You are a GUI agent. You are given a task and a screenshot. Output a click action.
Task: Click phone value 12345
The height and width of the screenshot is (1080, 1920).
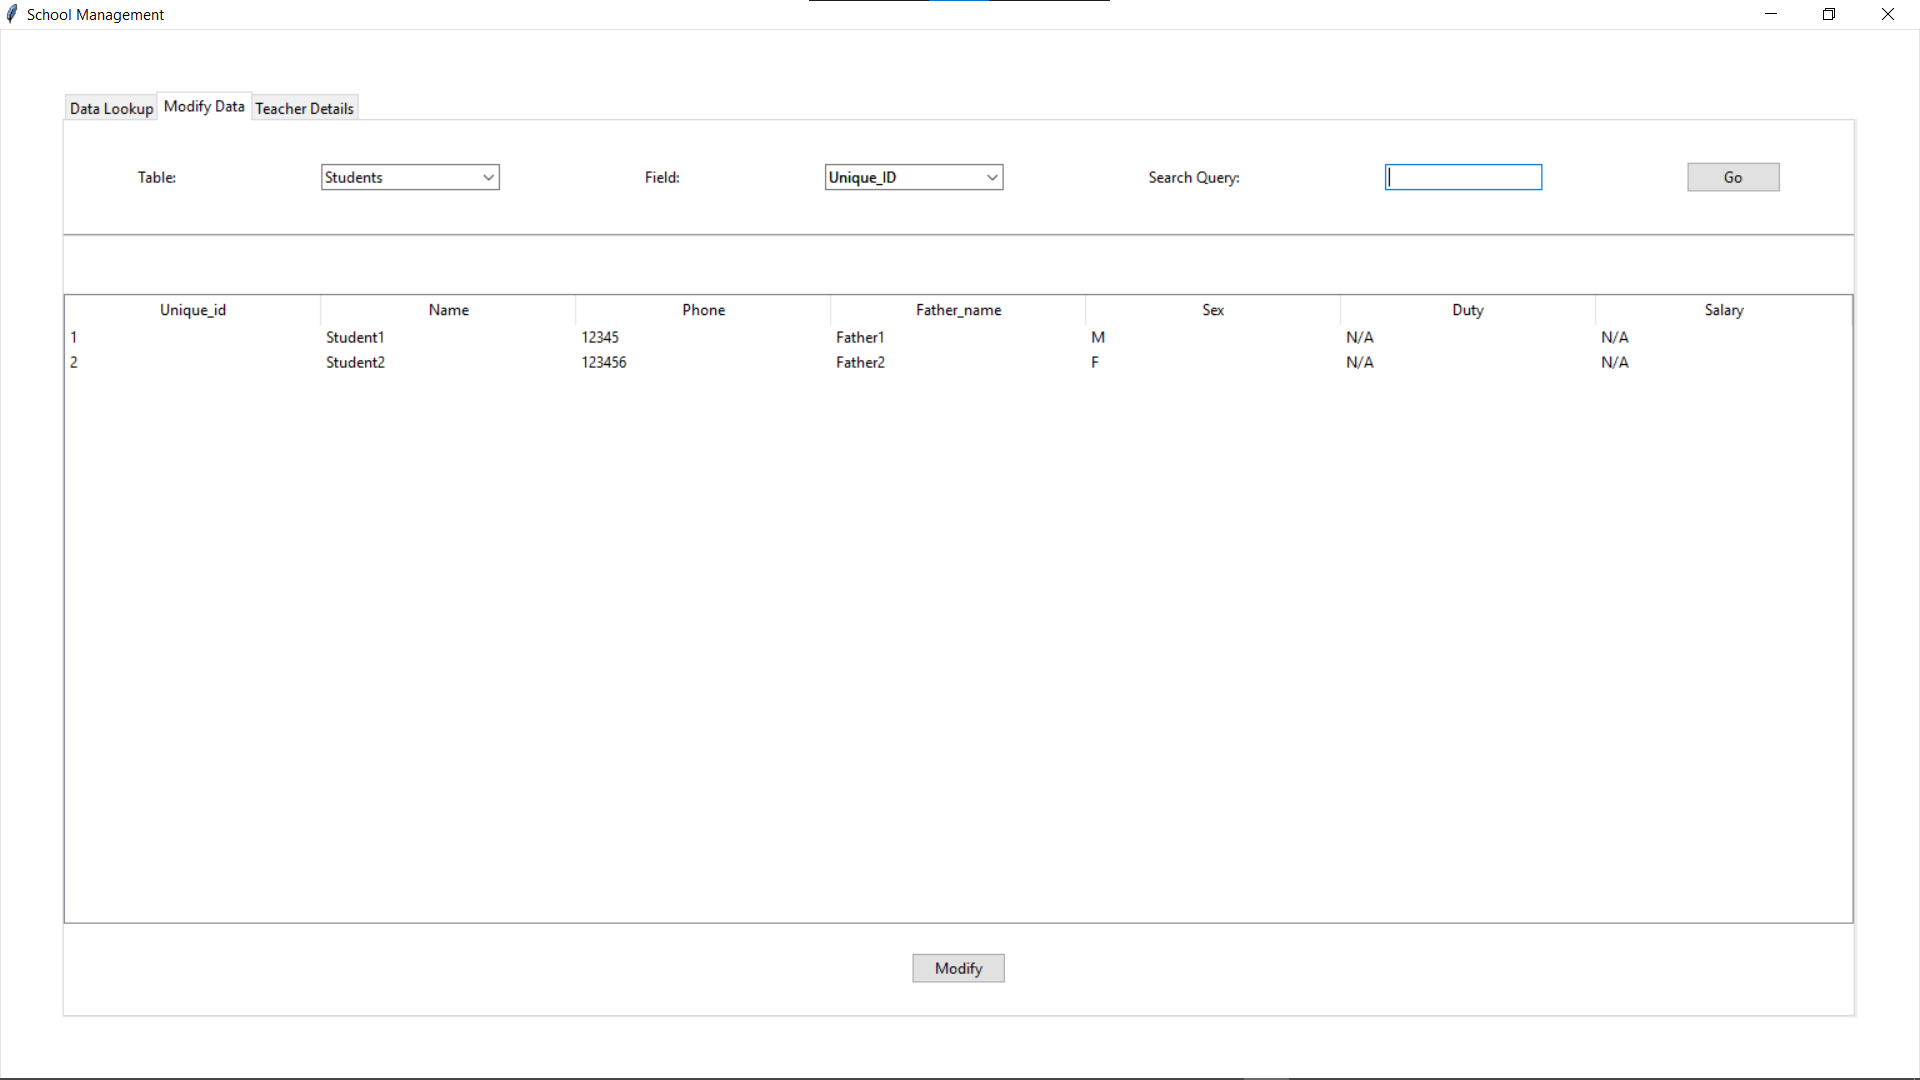click(600, 337)
